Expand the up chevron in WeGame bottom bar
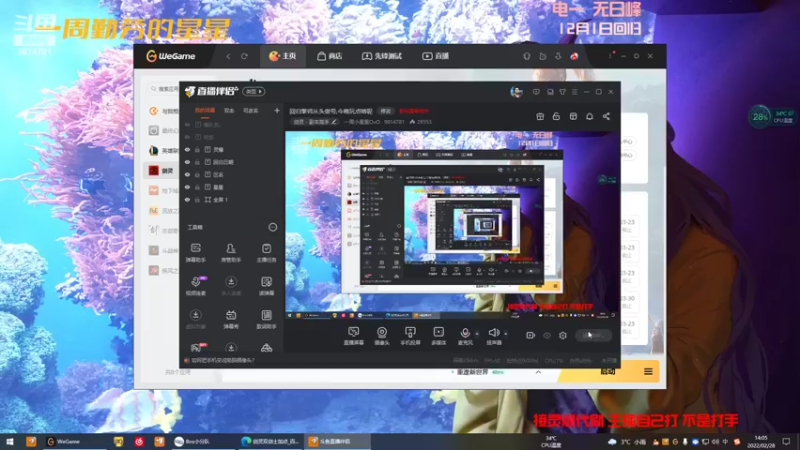The width and height of the screenshot is (800, 450). click(538, 372)
